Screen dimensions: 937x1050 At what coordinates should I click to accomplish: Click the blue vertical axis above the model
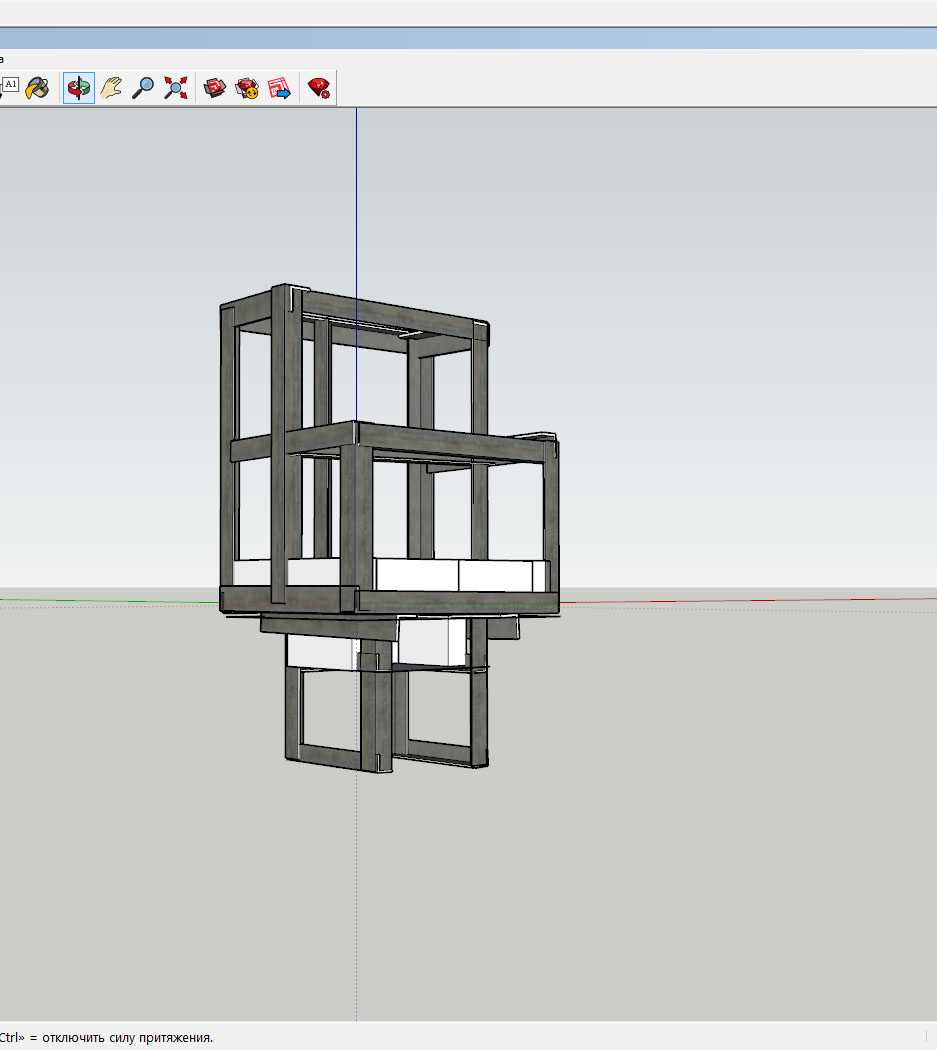click(357, 200)
